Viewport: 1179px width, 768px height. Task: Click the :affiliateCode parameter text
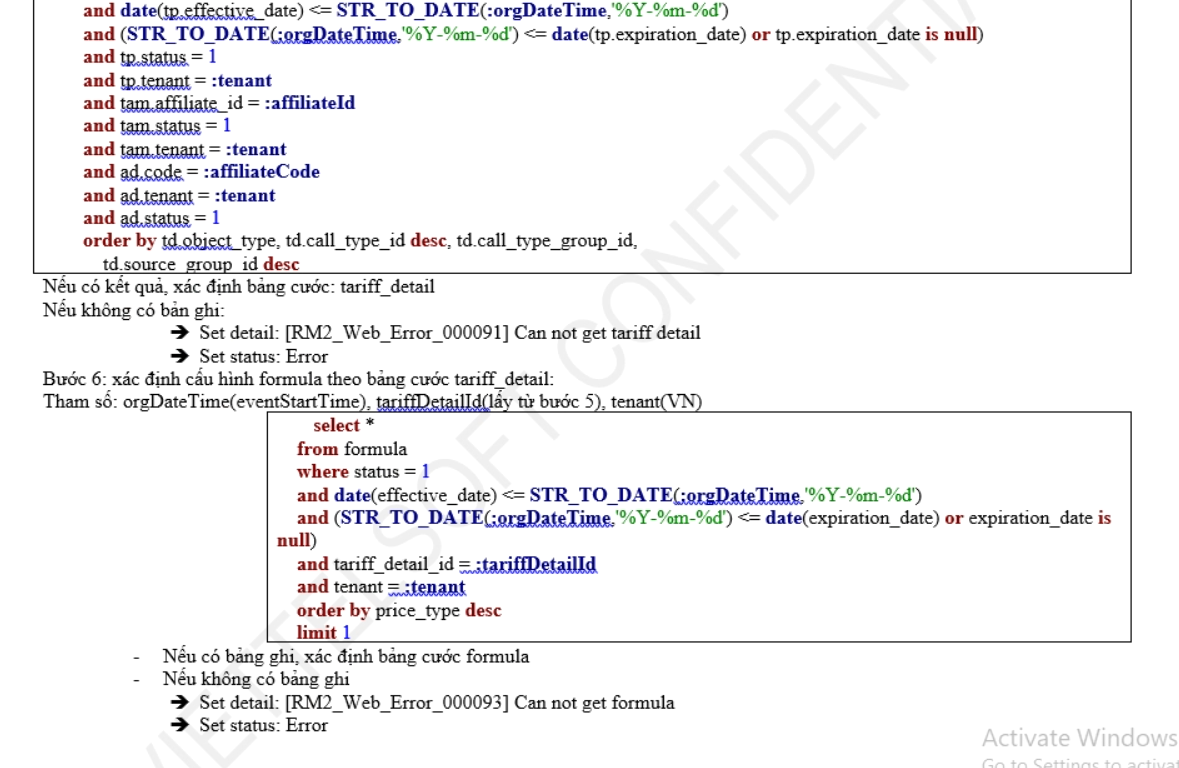coord(261,172)
